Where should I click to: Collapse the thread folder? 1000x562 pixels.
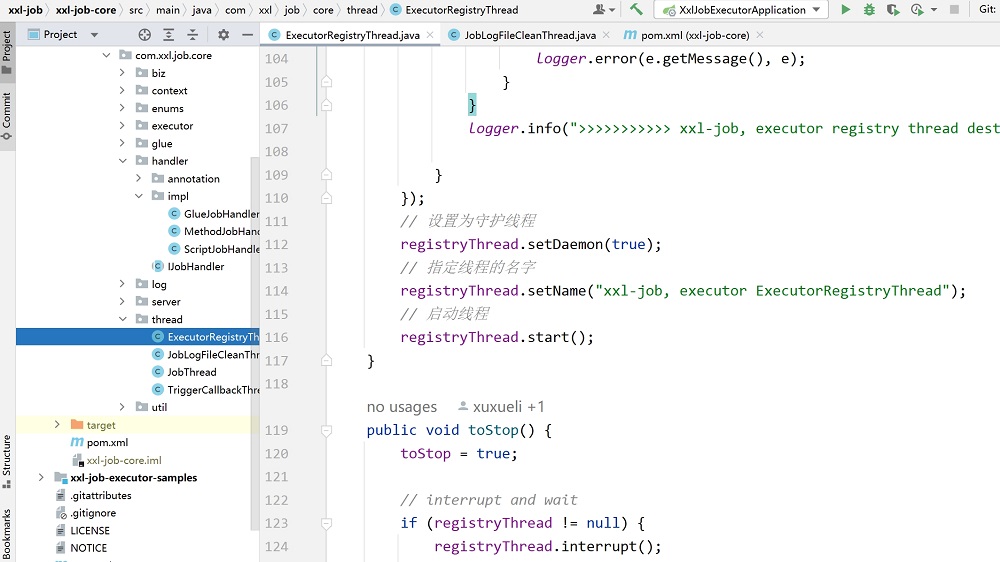(122, 320)
